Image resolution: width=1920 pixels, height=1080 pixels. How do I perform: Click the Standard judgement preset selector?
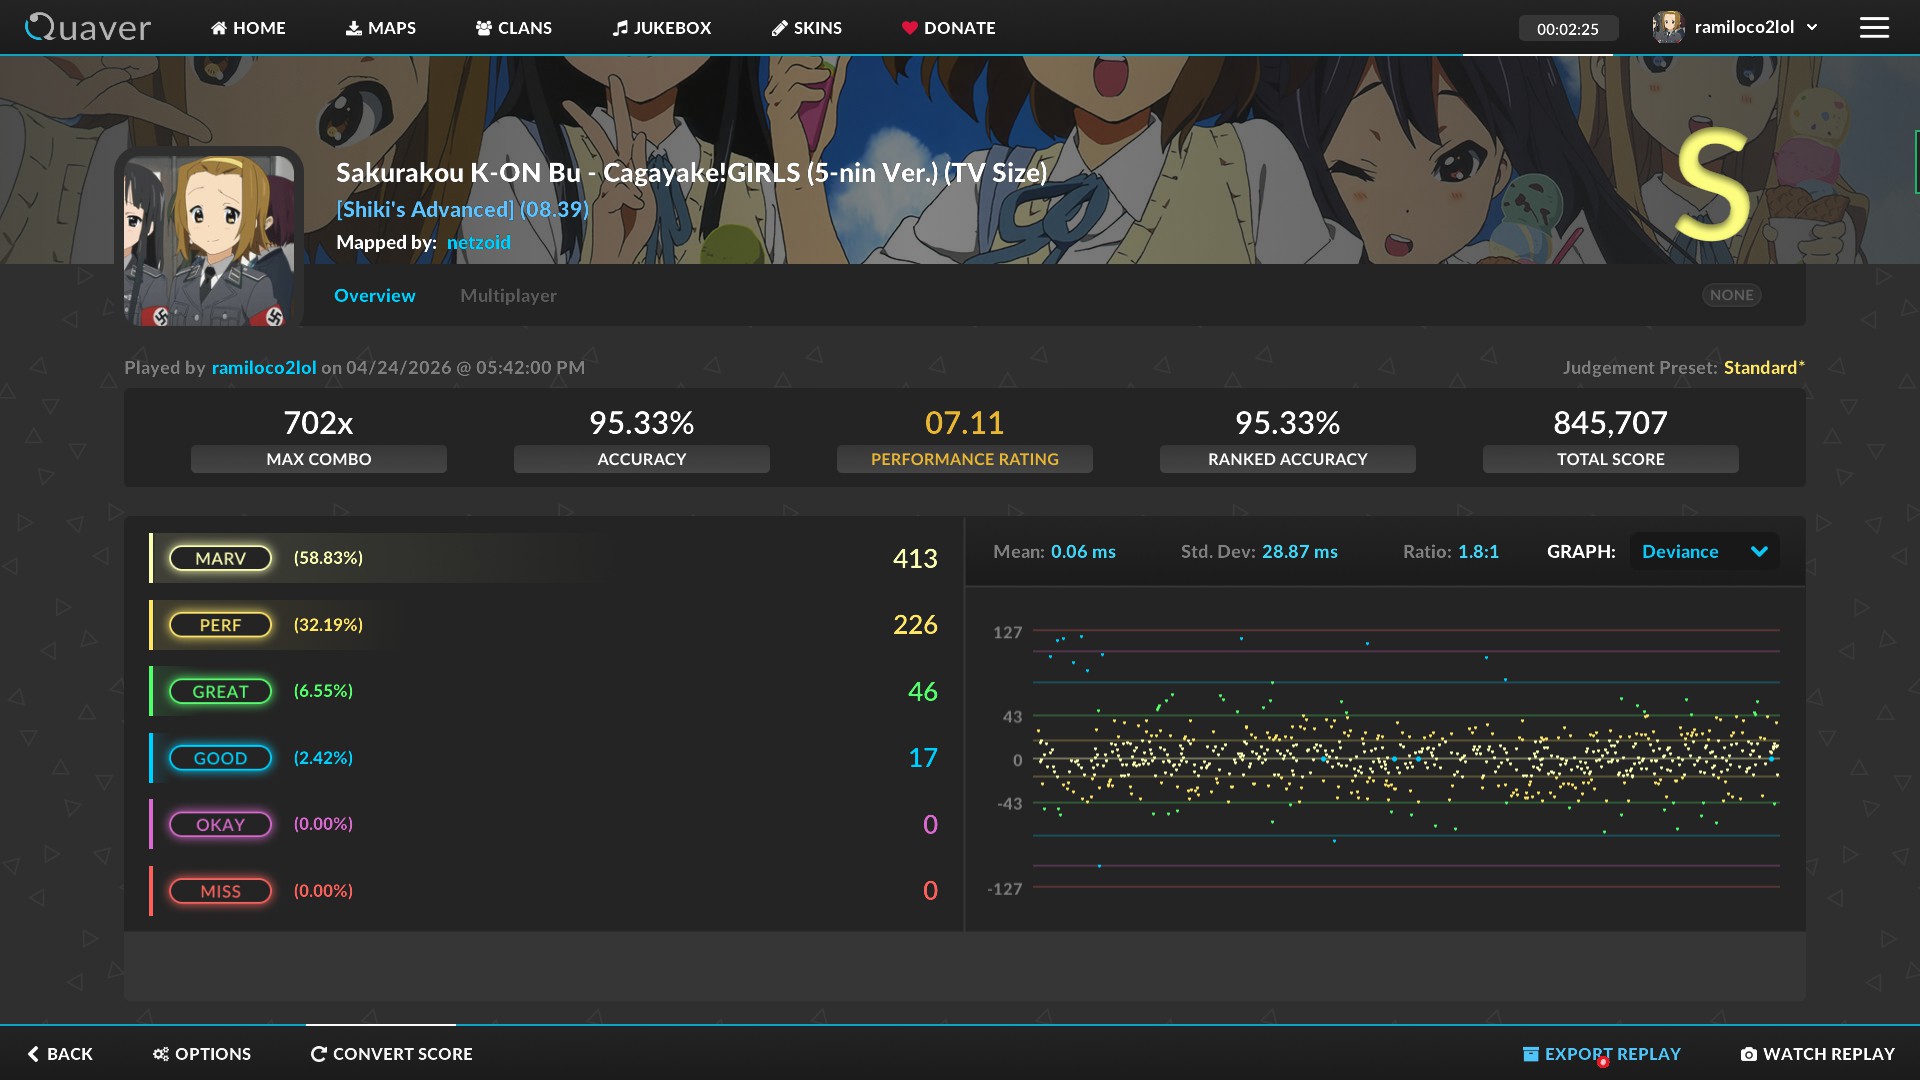click(x=1763, y=367)
